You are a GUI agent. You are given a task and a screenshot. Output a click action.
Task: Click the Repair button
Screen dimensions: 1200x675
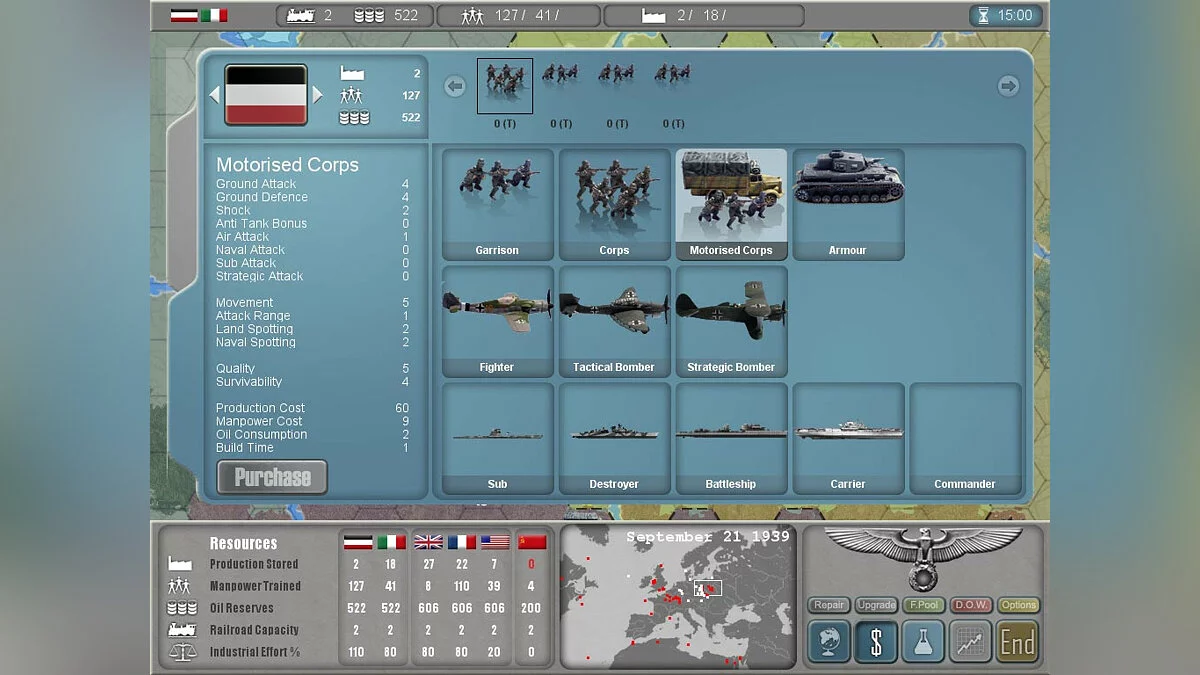[829, 605]
